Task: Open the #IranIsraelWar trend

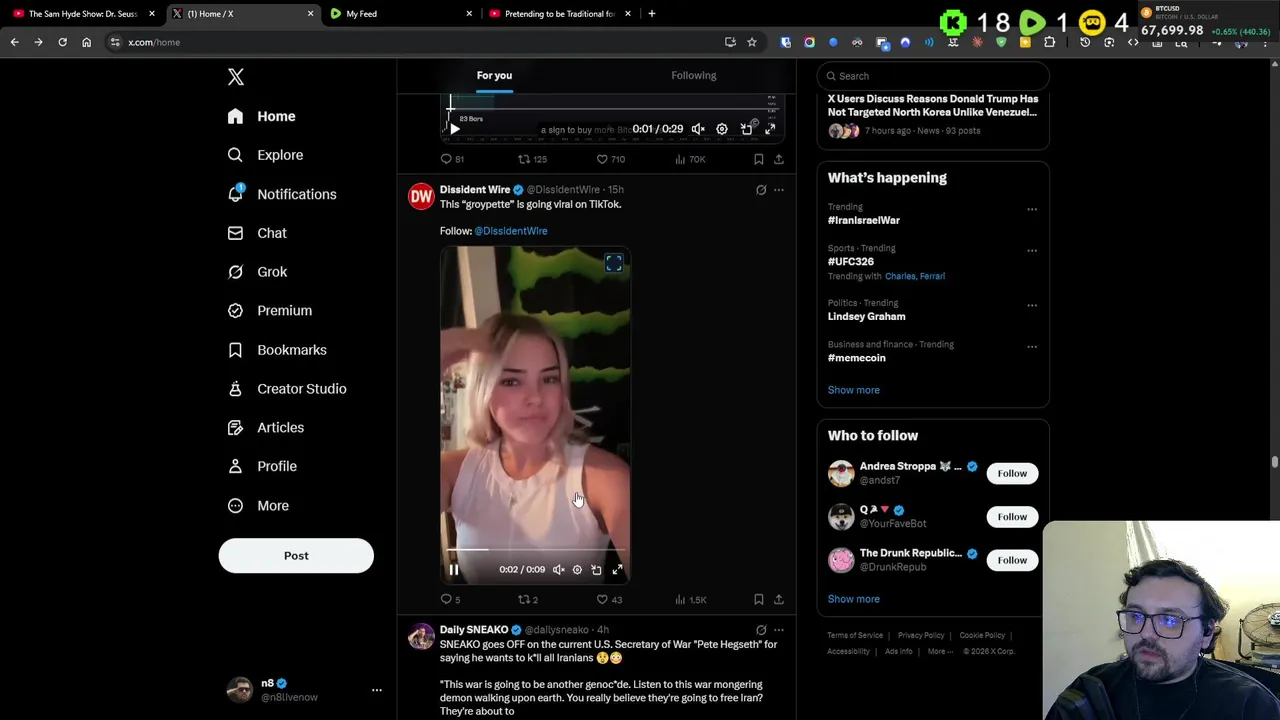Action: click(864, 220)
